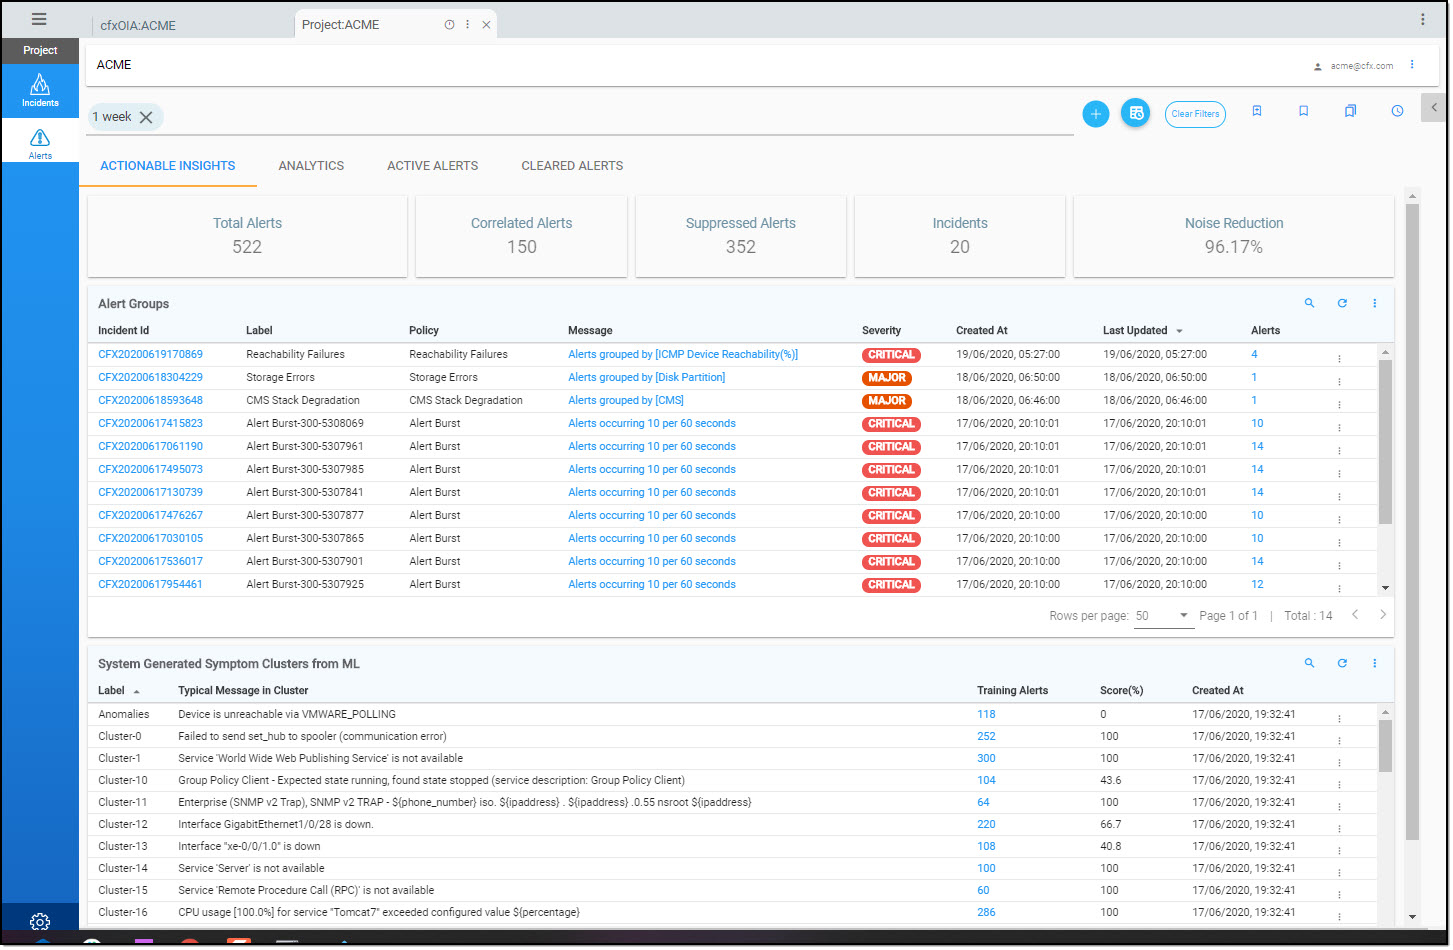Open incident CFX20200619170869
Viewport: 1453px width, 950px height.
[x=150, y=354]
